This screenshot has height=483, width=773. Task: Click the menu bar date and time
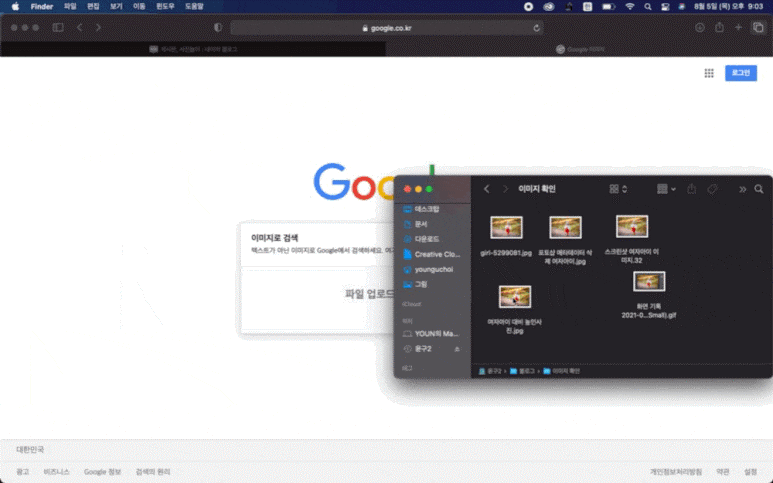click(x=728, y=6)
